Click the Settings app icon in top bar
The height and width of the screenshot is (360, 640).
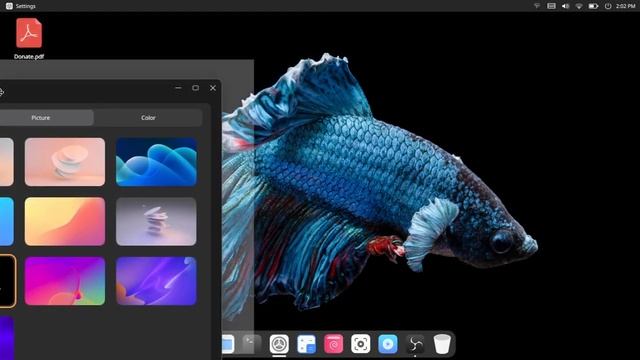(9, 6)
